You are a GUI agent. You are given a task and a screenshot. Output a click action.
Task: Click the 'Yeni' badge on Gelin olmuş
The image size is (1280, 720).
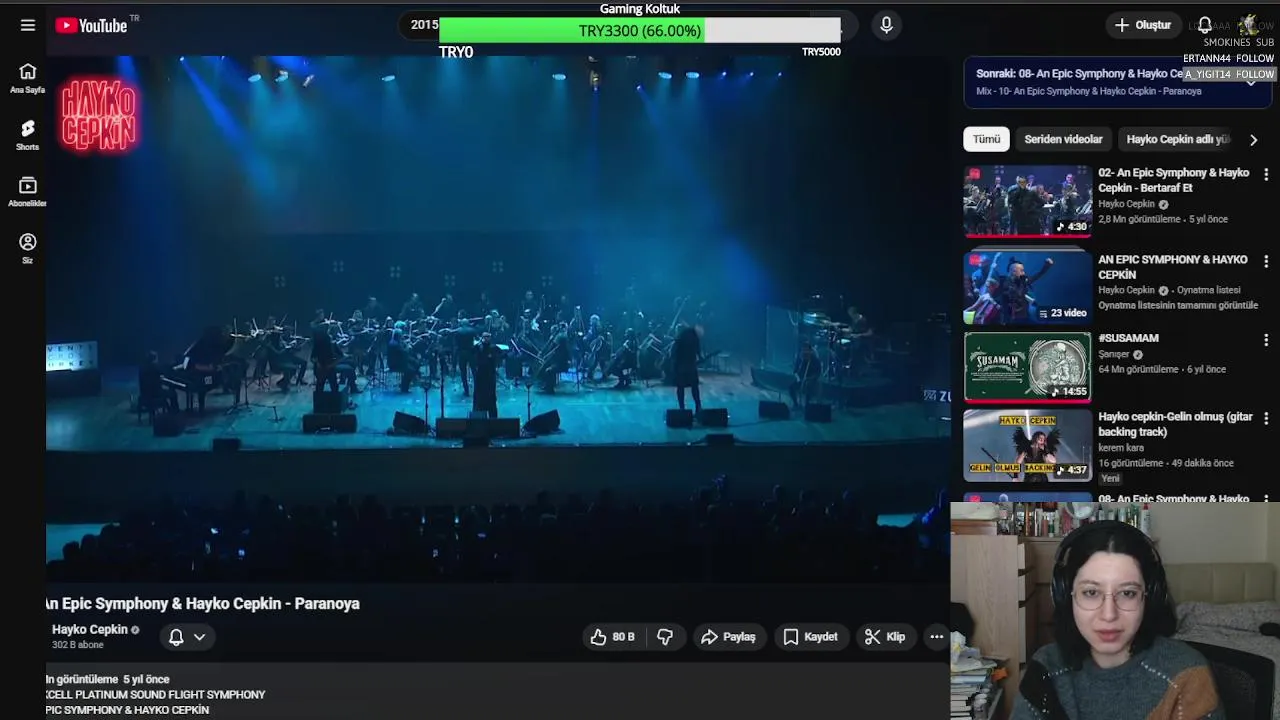click(x=1110, y=478)
